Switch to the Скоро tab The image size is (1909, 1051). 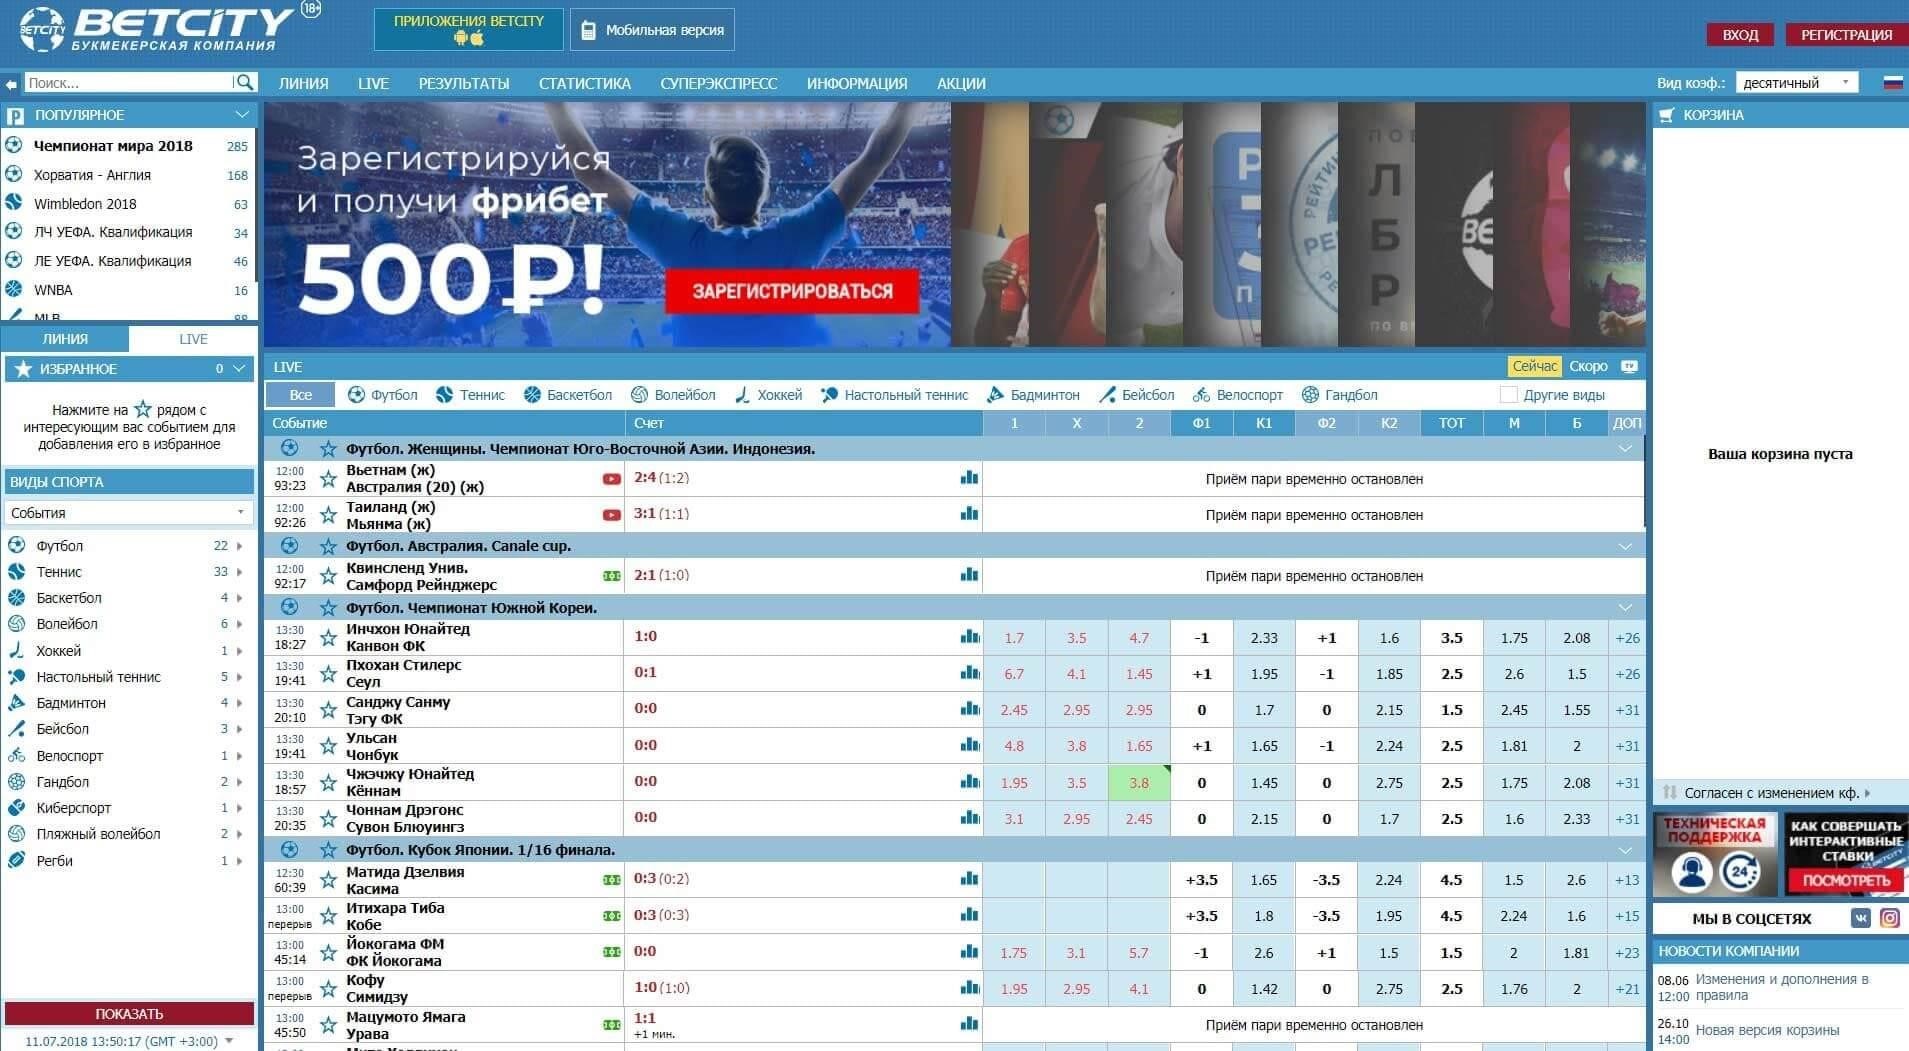(1588, 366)
